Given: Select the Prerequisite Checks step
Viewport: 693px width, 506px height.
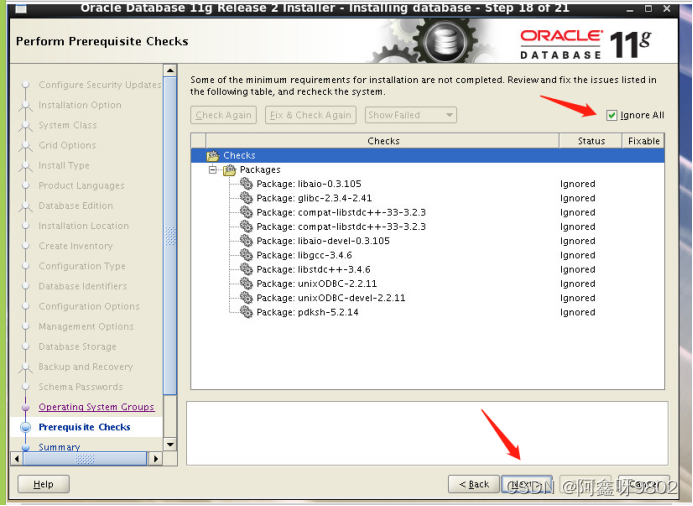Looking at the screenshot, I should click(84, 427).
